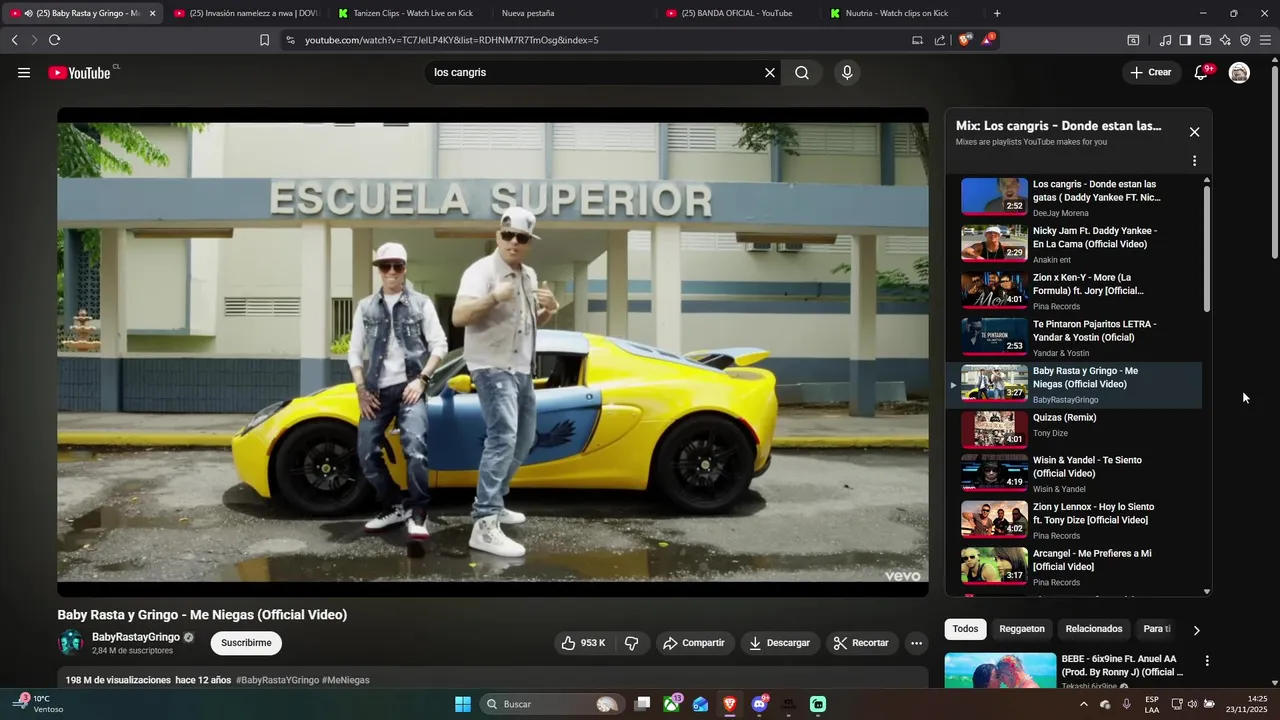1280x720 pixels.
Task: Start voice search with the microphone
Action: pyautogui.click(x=847, y=72)
